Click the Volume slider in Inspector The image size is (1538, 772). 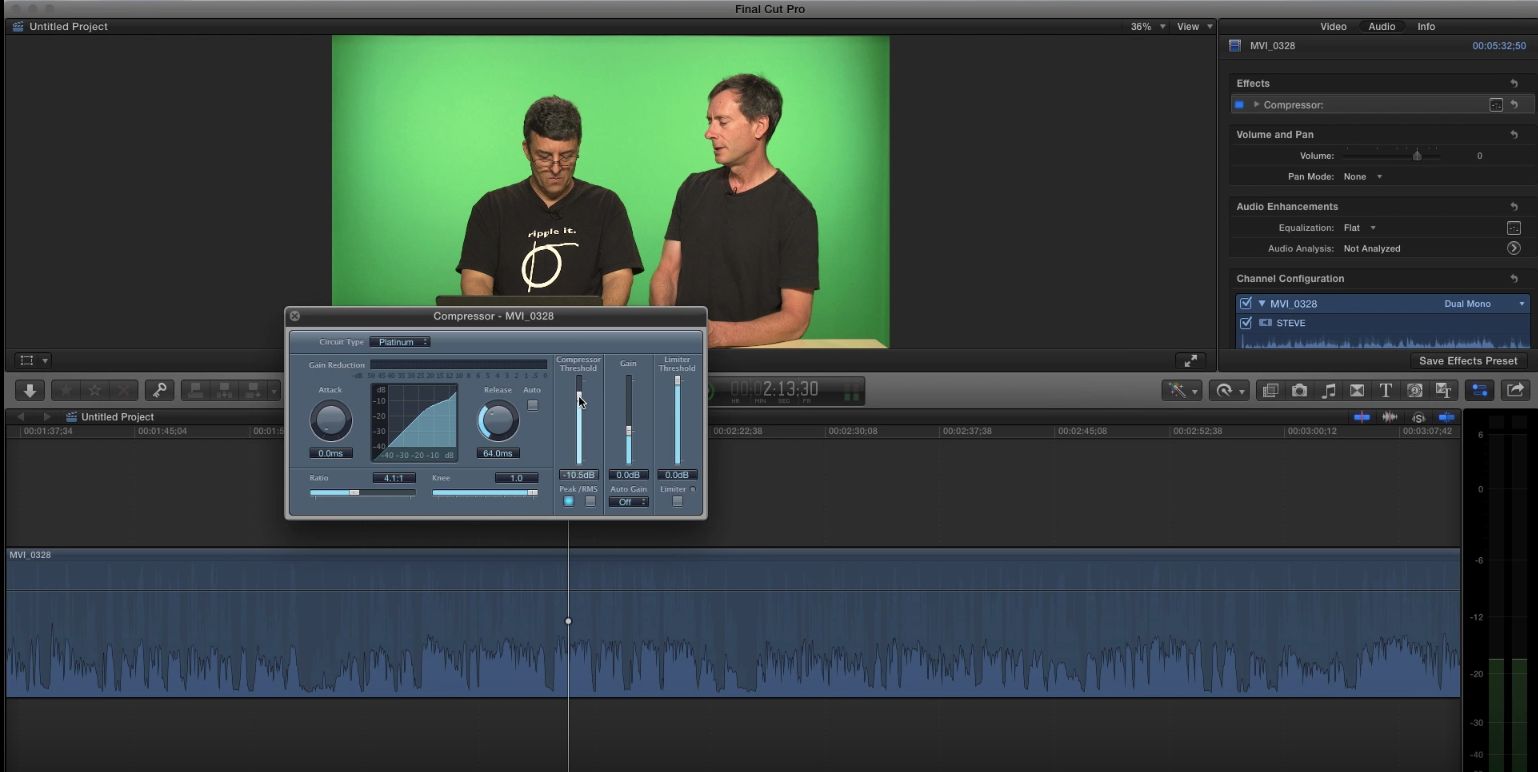pos(1392,156)
